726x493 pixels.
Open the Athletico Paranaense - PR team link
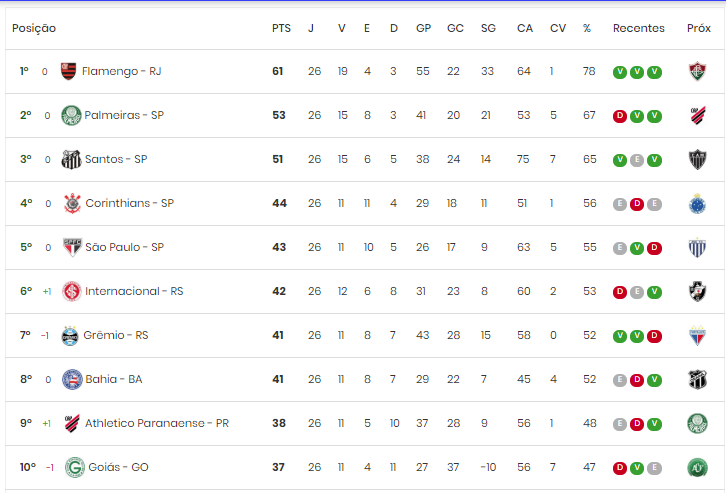click(156, 423)
